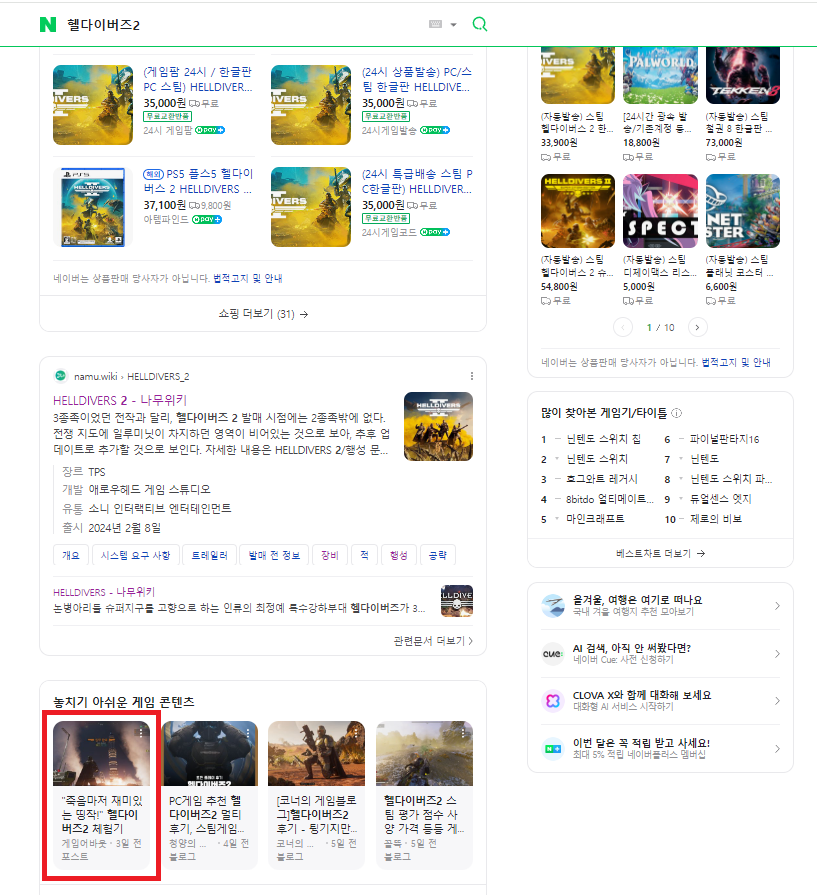Click the airplane travel icon for 올겨울 여행

click(x=553, y=606)
